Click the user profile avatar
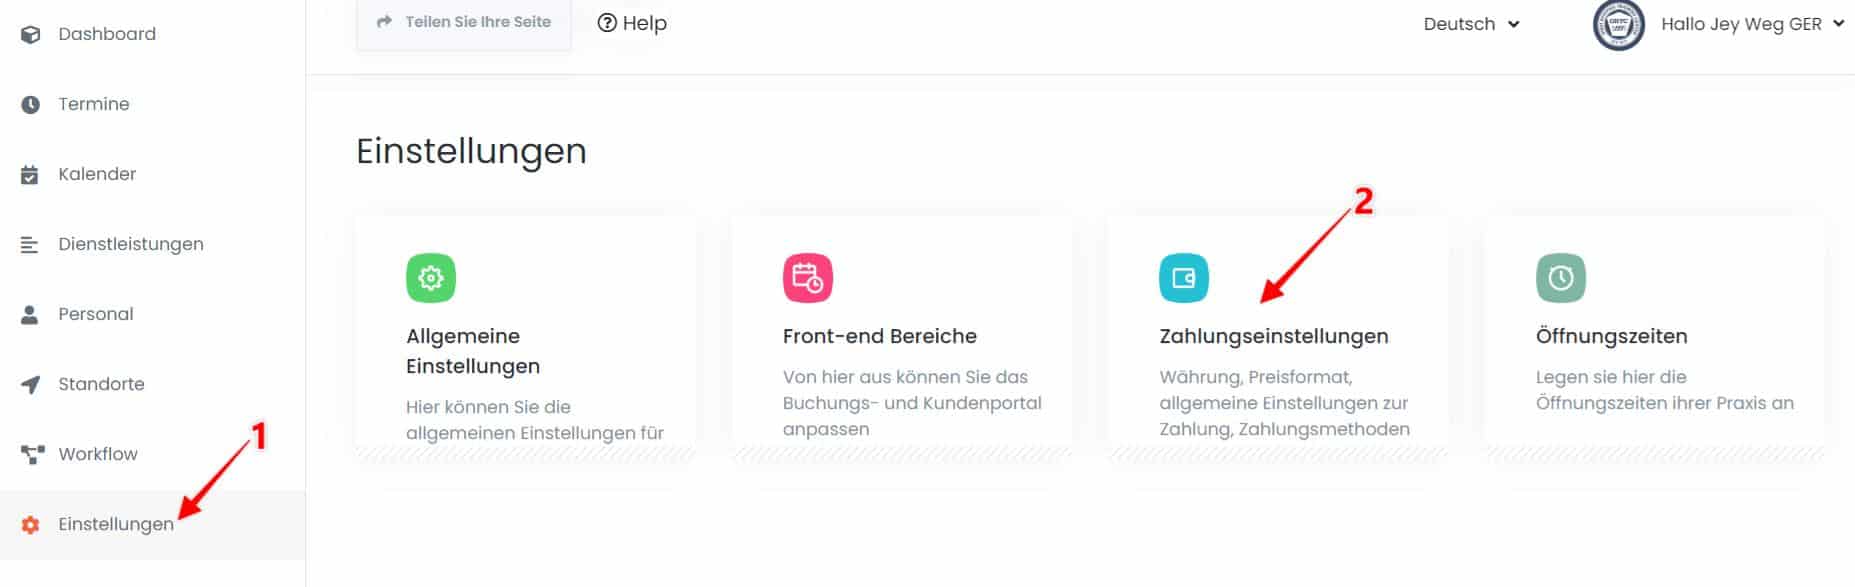 1618,25
